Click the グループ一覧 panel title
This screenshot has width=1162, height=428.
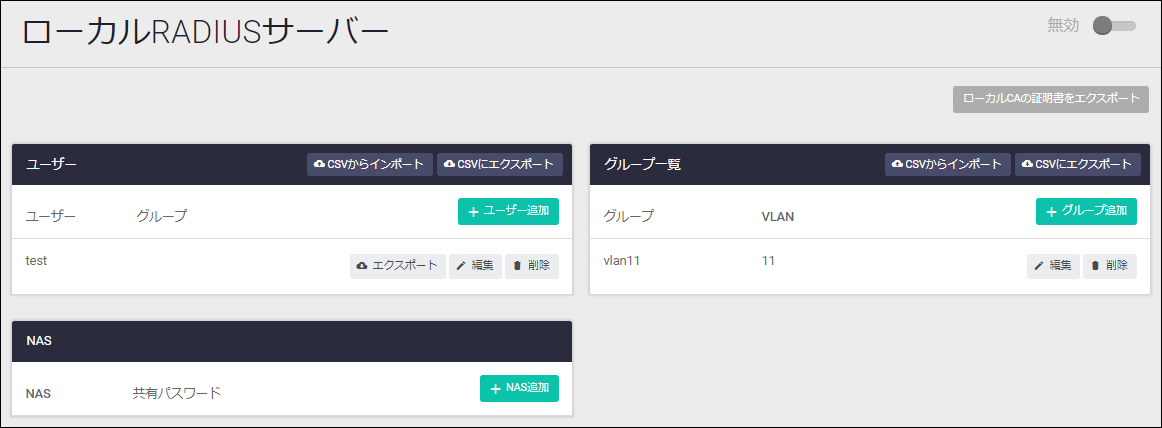pyautogui.click(x=643, y=164)
